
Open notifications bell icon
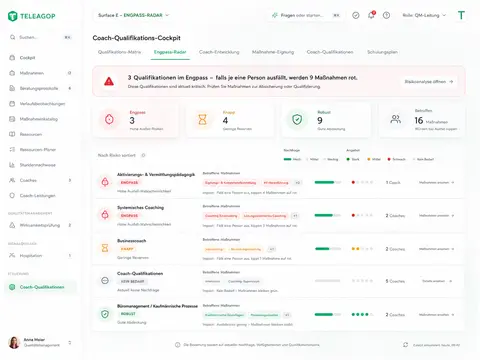click(x=371, y=15)
